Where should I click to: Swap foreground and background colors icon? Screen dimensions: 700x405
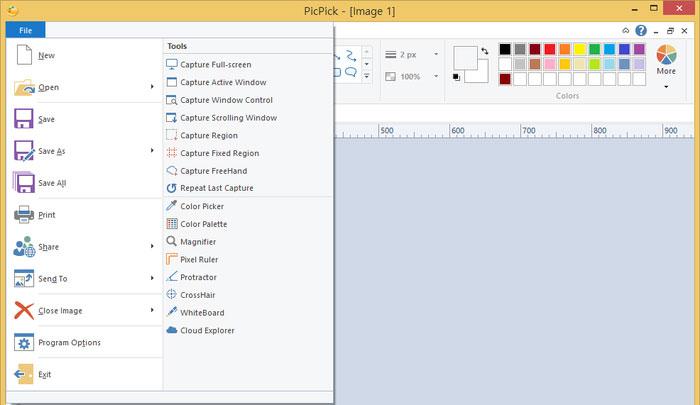[484, 51]
